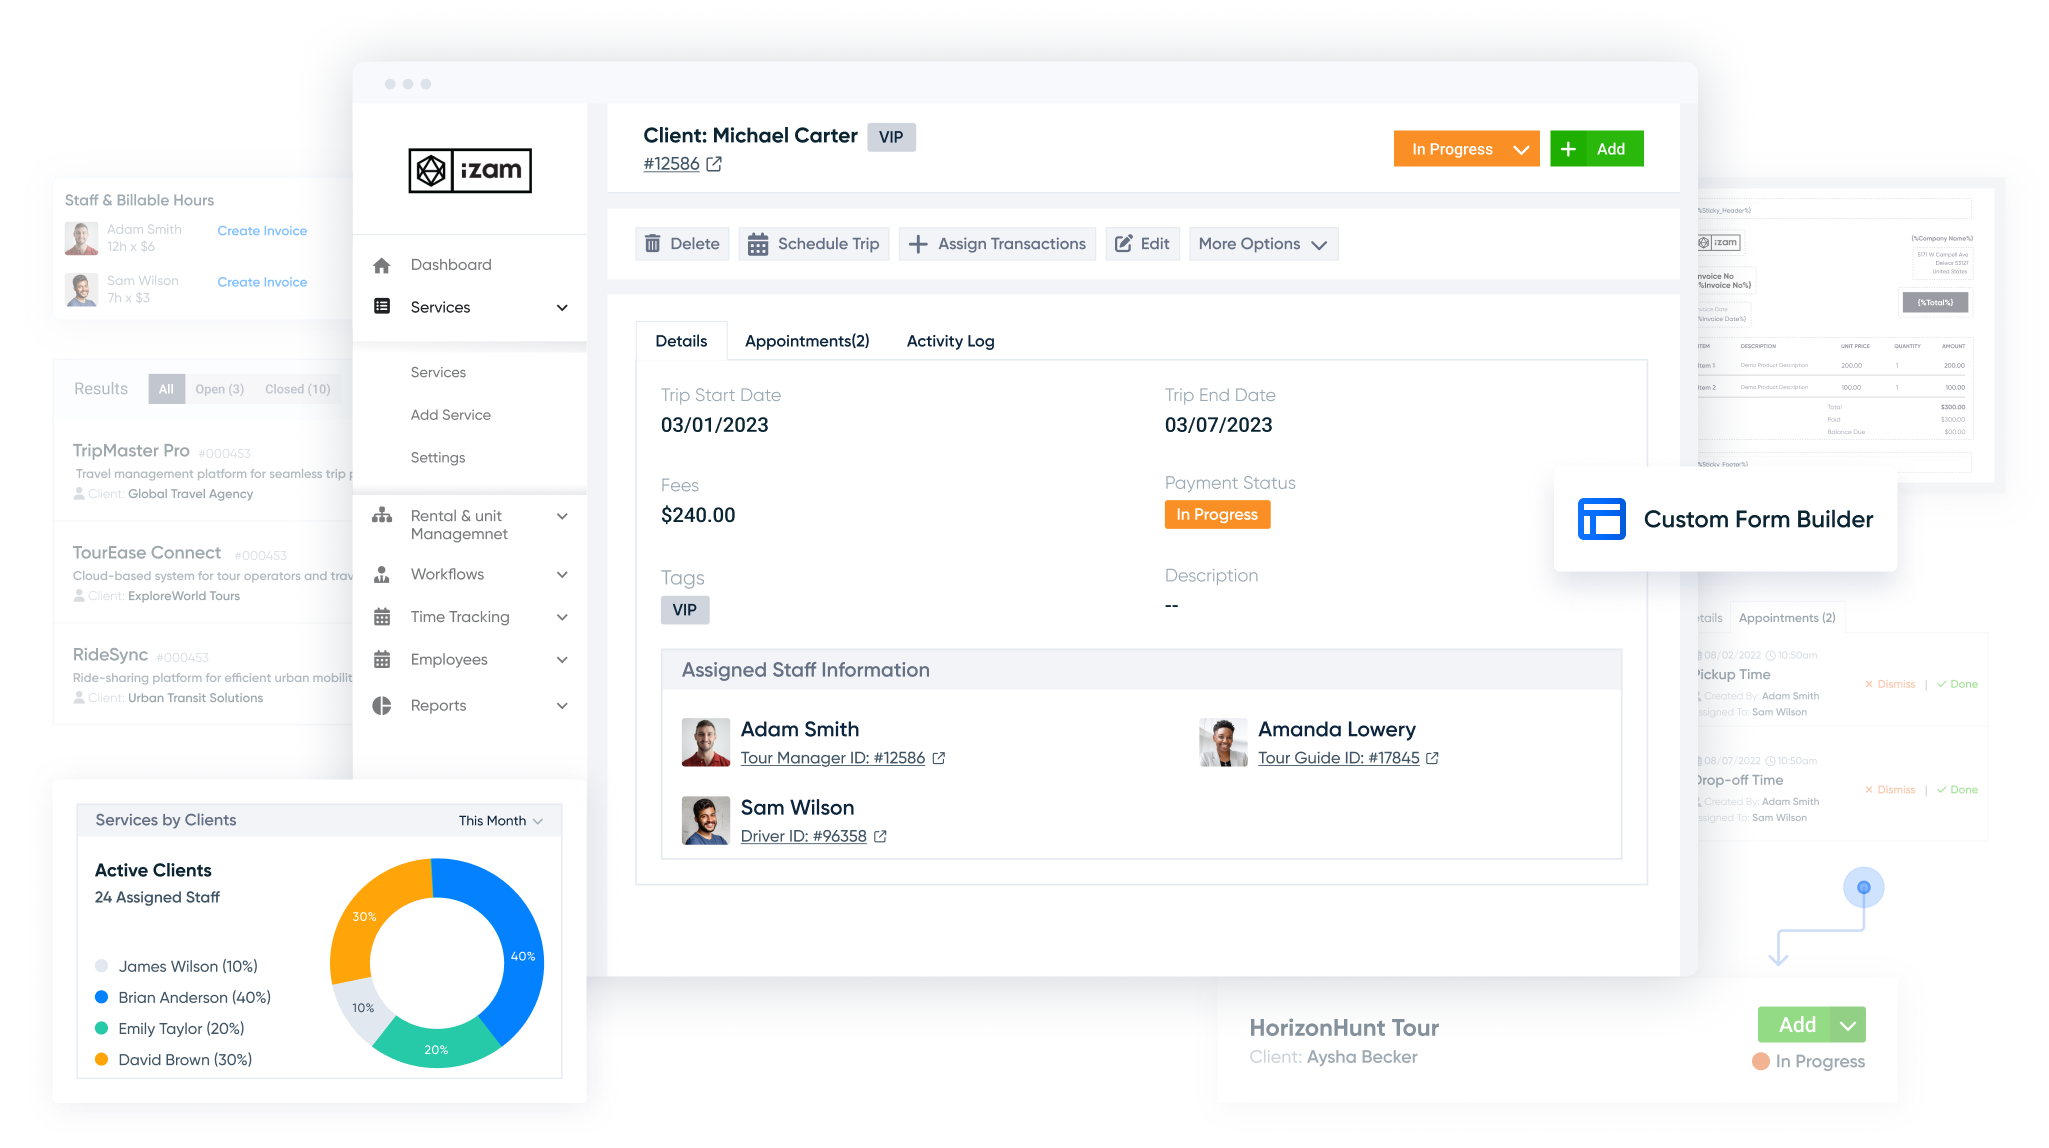Select the Details tab
The height and width of the screenshot is (1148, 2049).
(x=681, y=341)
